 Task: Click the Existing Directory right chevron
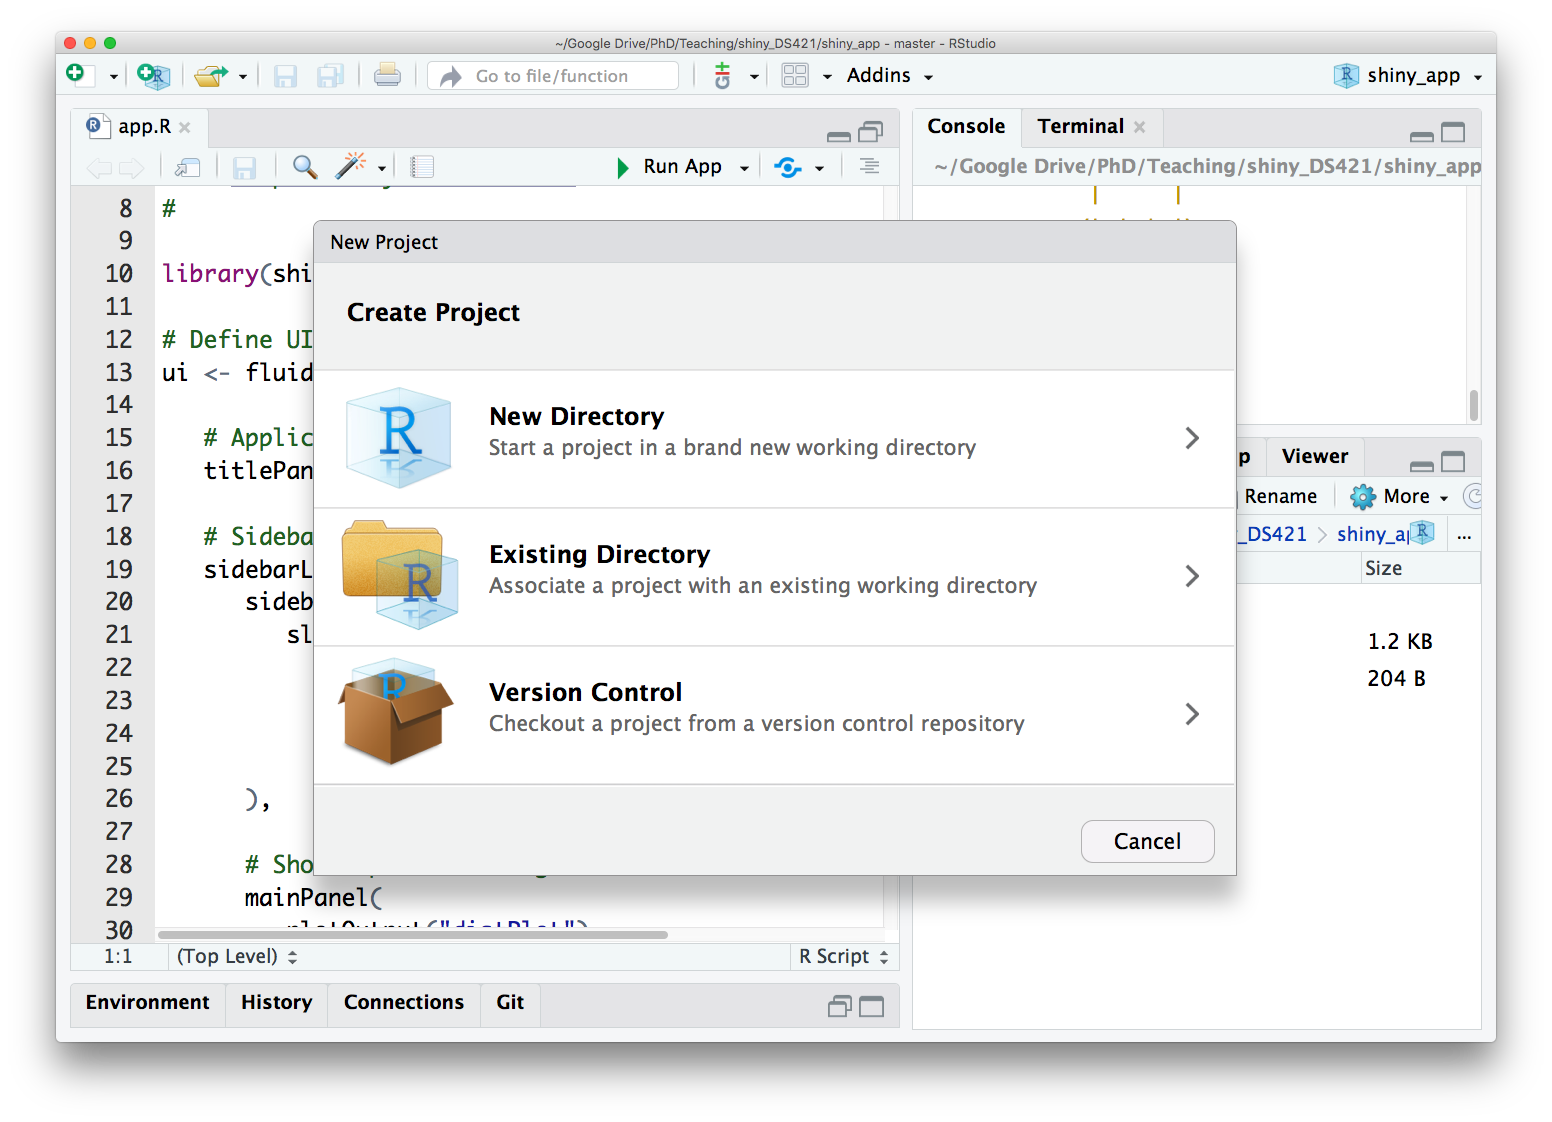click(1191, 576)
